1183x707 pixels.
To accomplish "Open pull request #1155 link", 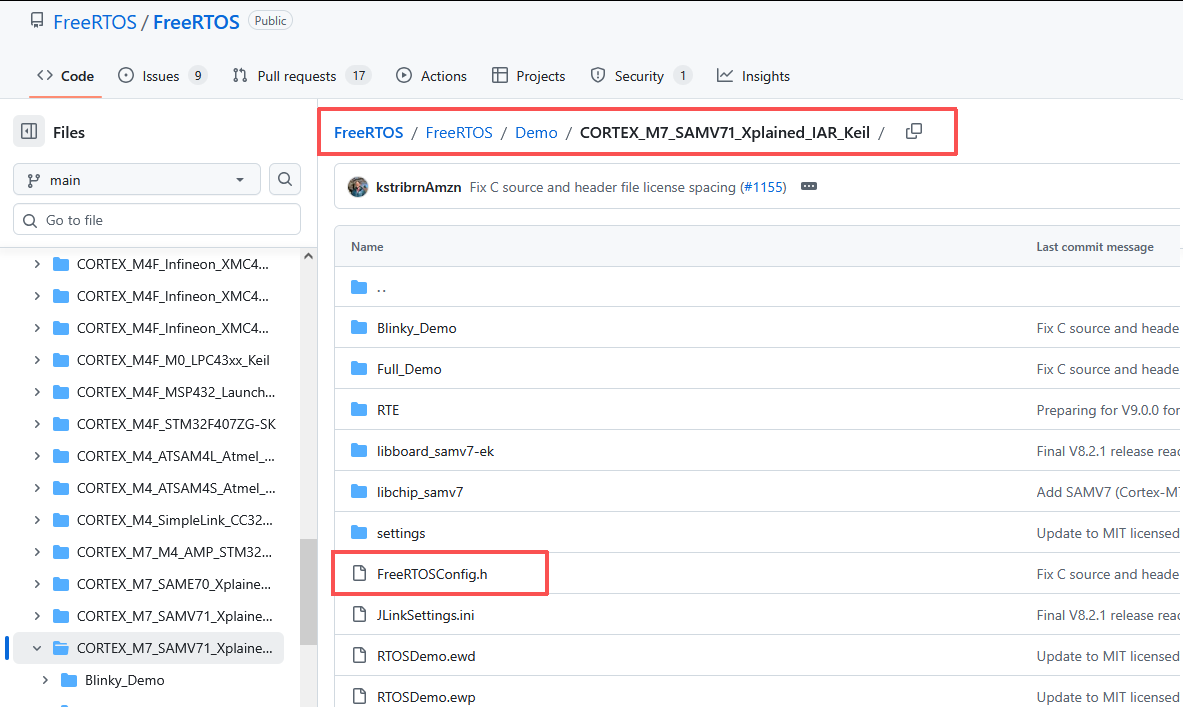I will tap(763, 186).
